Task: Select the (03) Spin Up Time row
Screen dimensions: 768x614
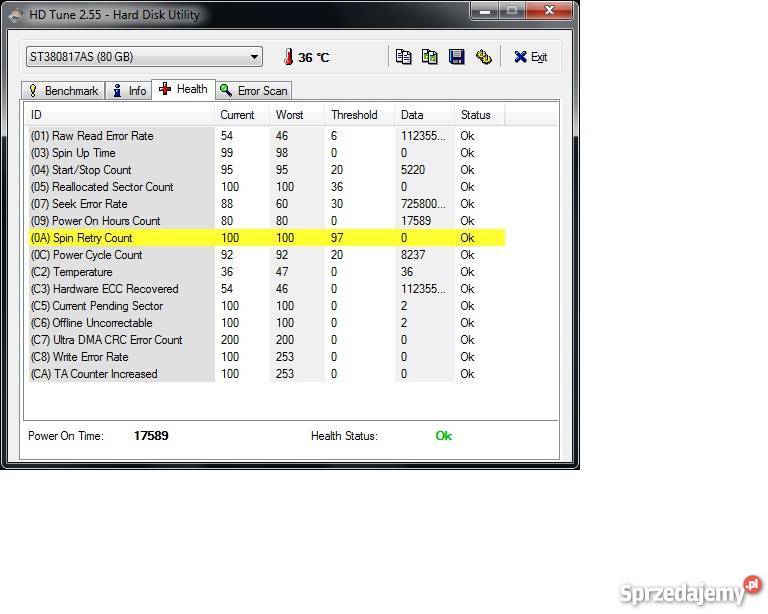Action: [267, 153]
